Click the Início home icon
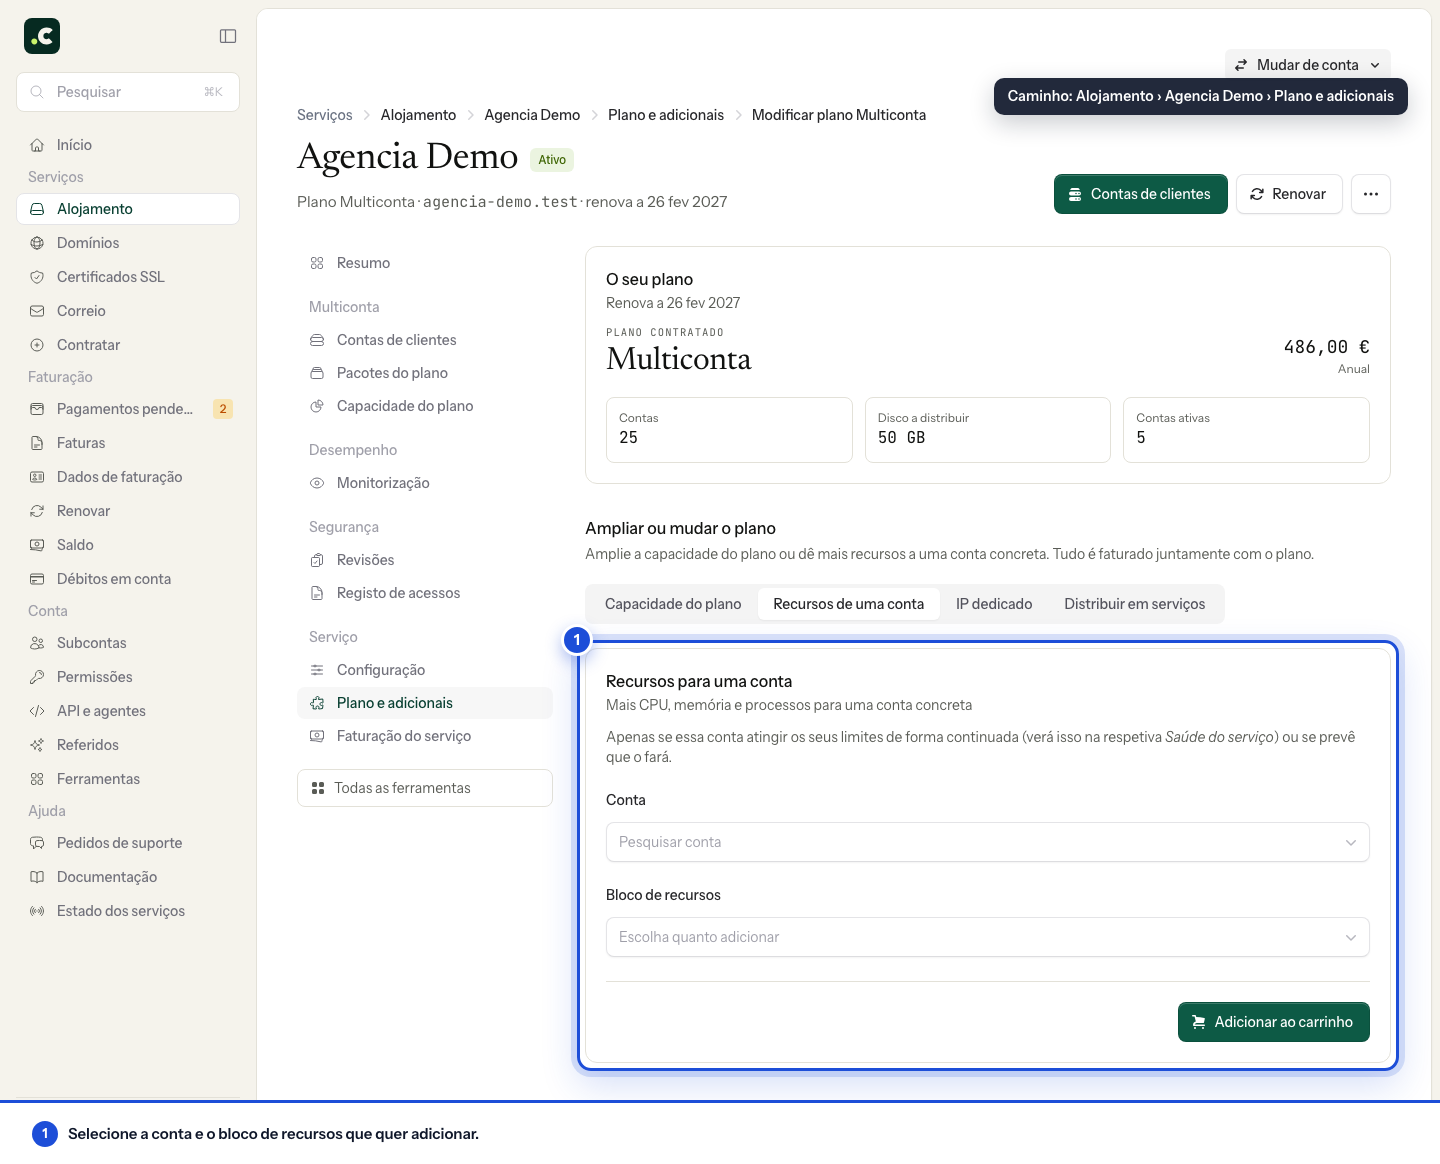The height and width of the screenshot is (1164, 1440). [x=37, y=145]
